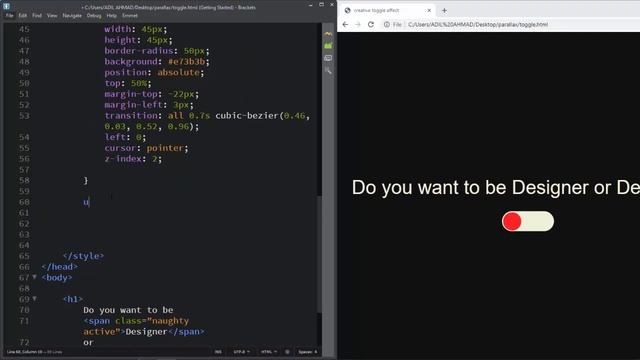Open the Navigate menu in Brackets

(72, 16)
